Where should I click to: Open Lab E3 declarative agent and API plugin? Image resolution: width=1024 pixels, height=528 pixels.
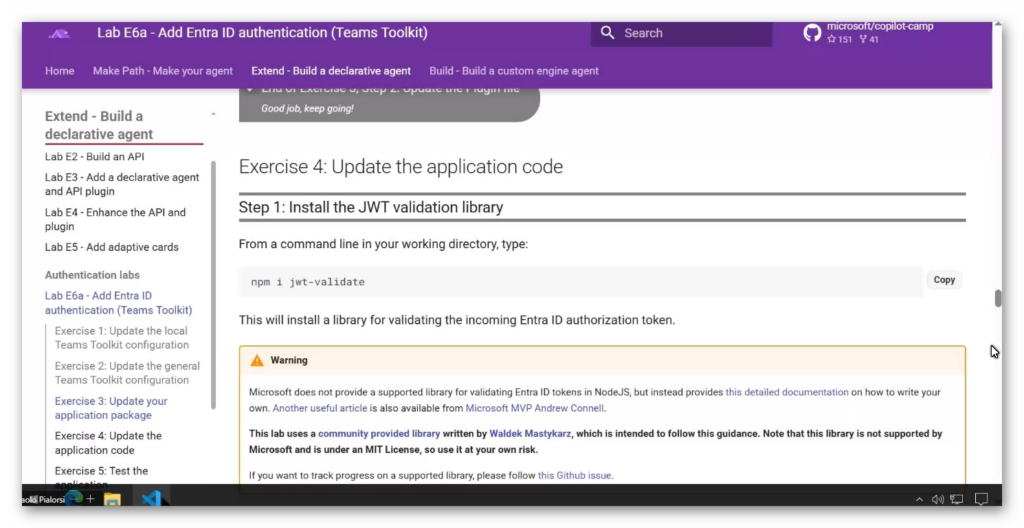point(122,184)
